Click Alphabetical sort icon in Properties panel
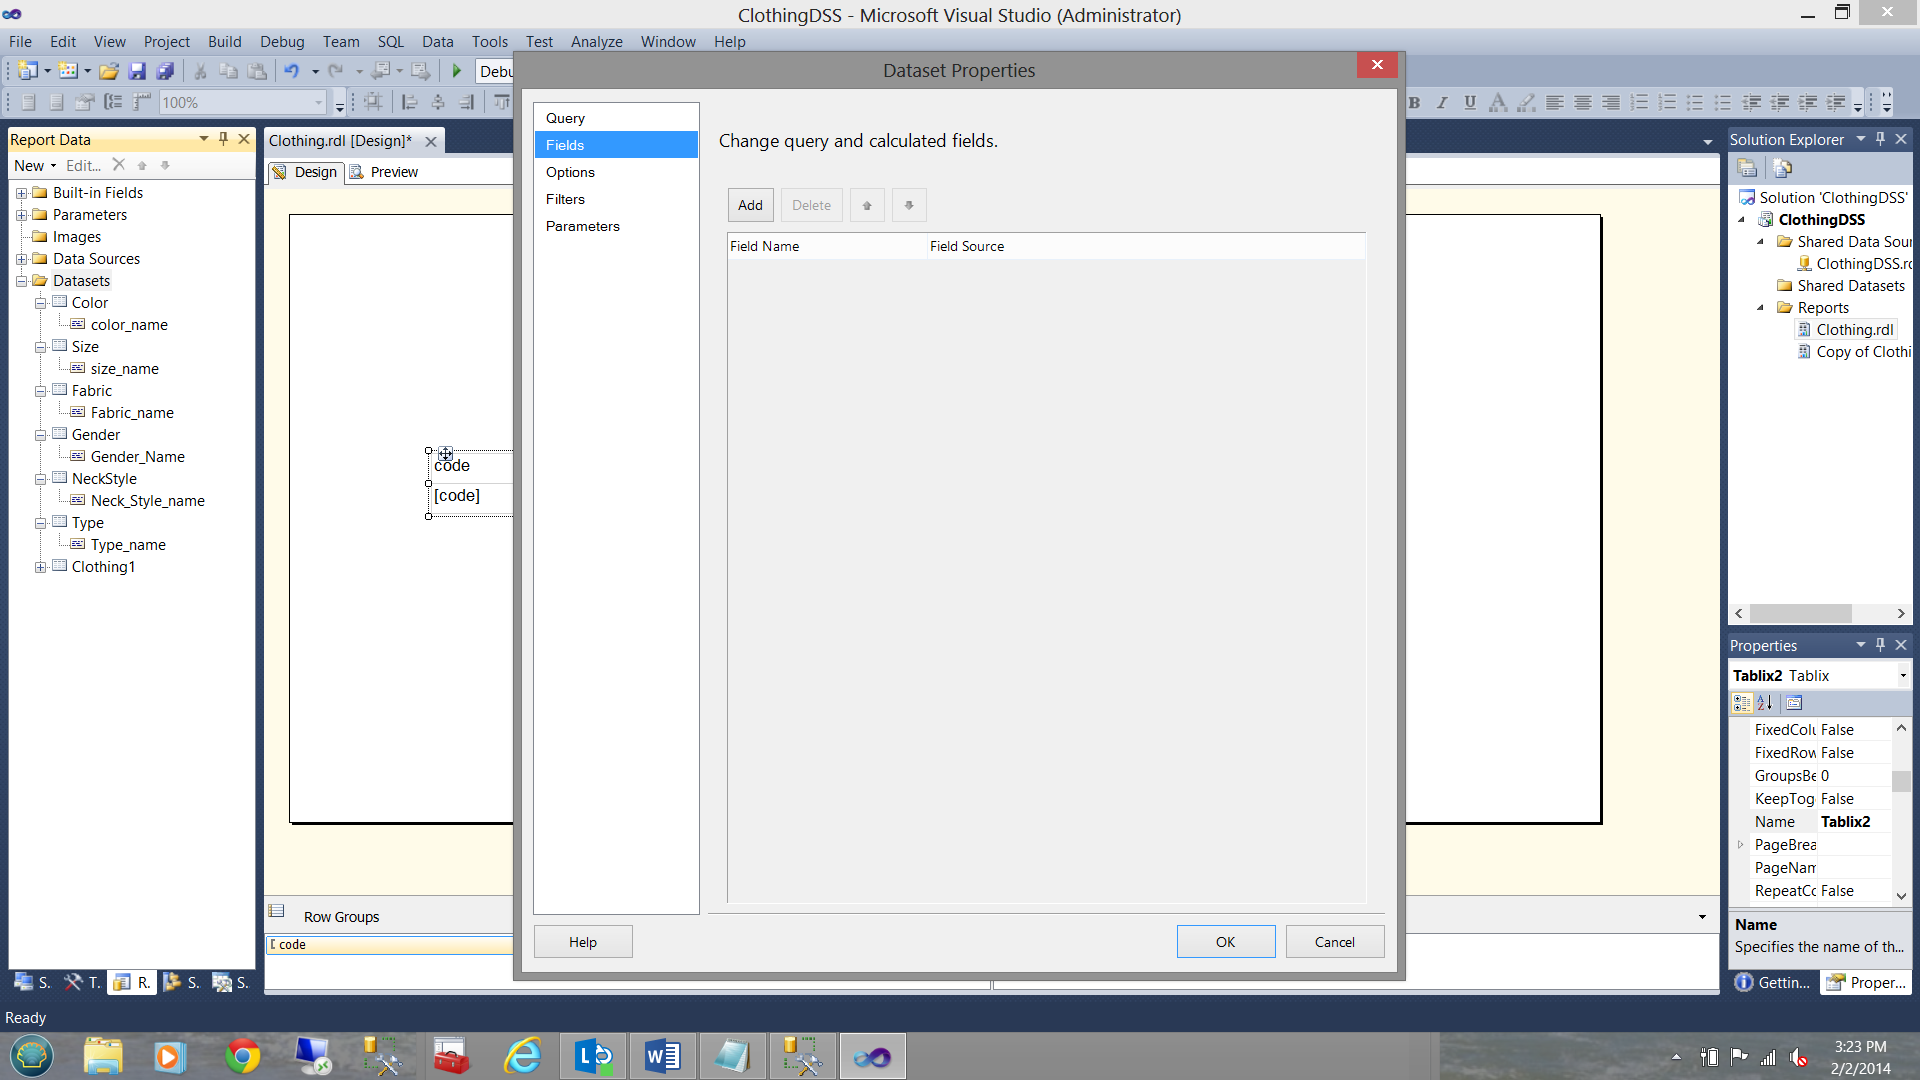1920x1080 pixels. click(x=1765, y=703)
